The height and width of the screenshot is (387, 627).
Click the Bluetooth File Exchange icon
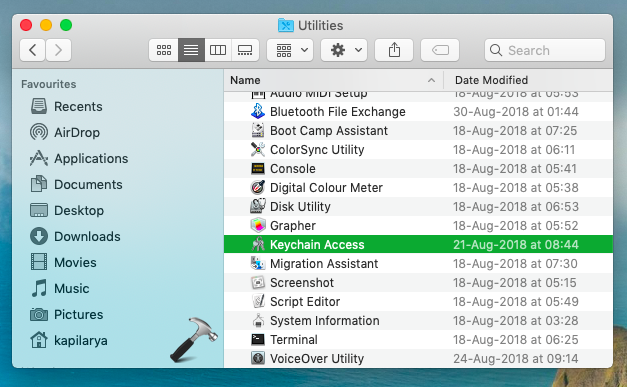[258, 112]
